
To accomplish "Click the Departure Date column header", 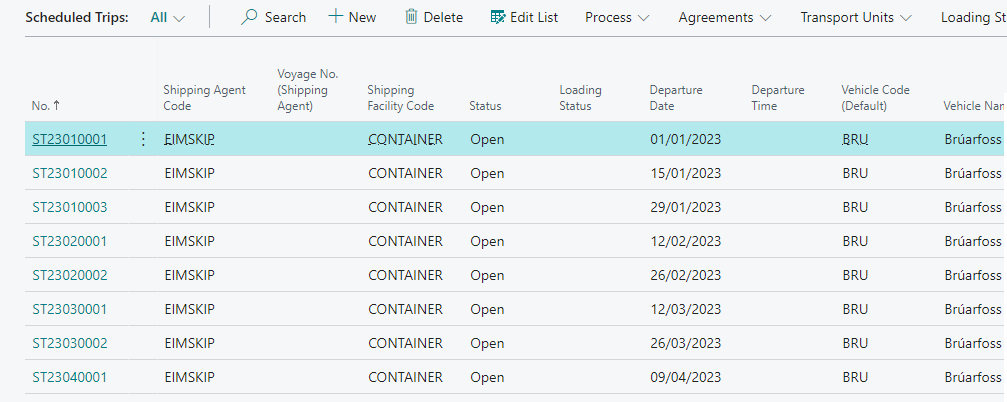I will coord(676,98).
